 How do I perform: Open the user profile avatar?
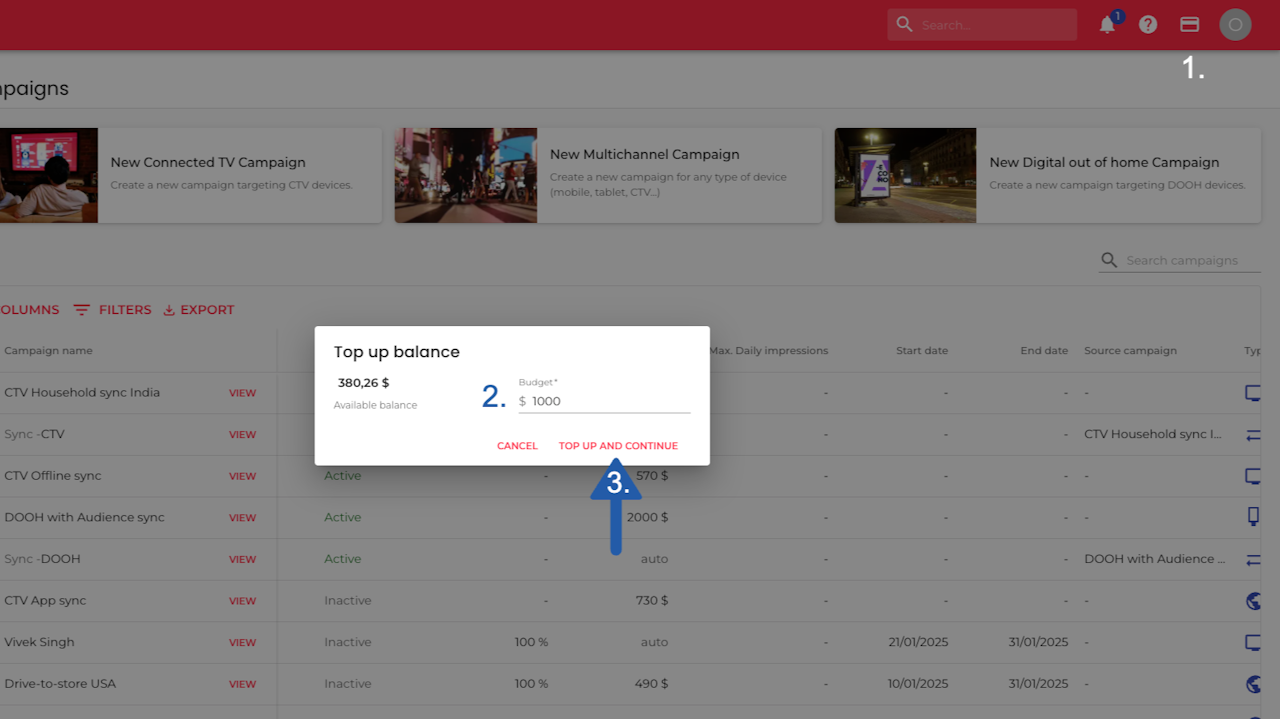tap(1235, 25)
